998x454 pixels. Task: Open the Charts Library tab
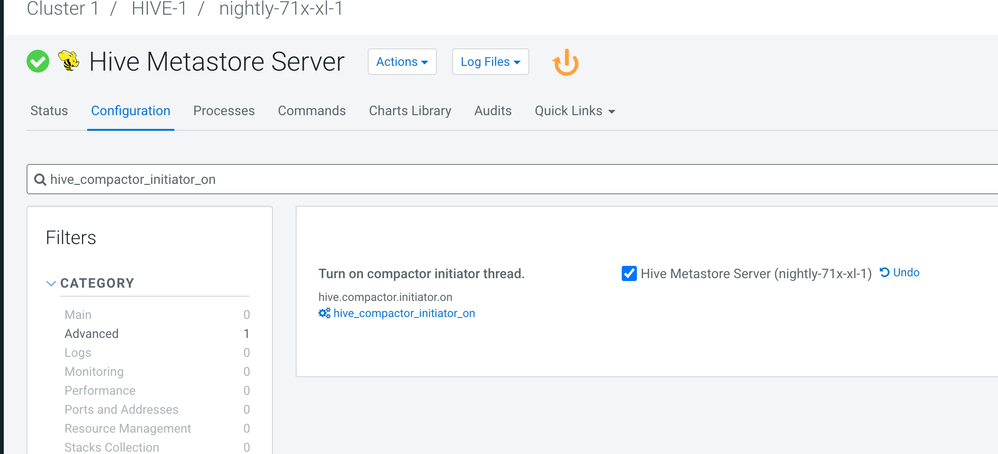point(410,111)
